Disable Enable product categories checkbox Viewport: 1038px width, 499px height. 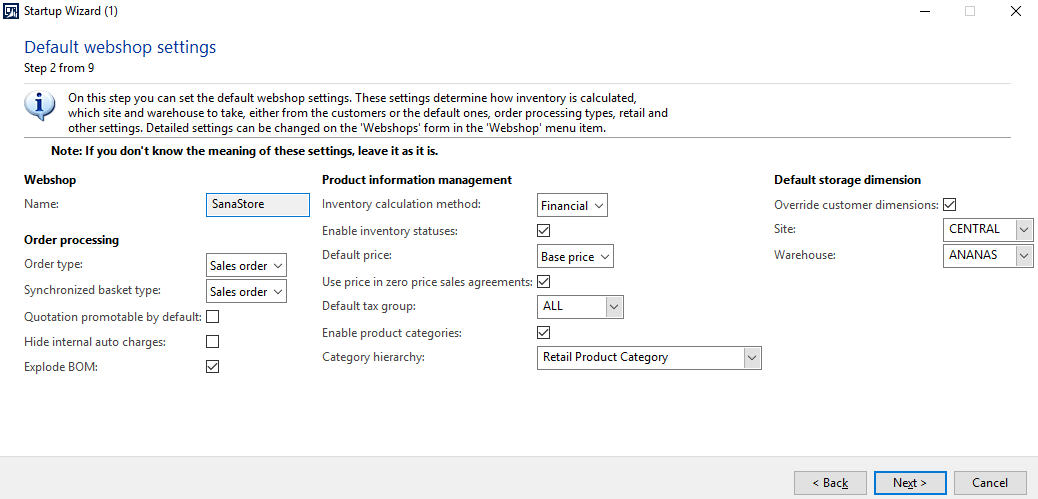[x=543, y=332]
